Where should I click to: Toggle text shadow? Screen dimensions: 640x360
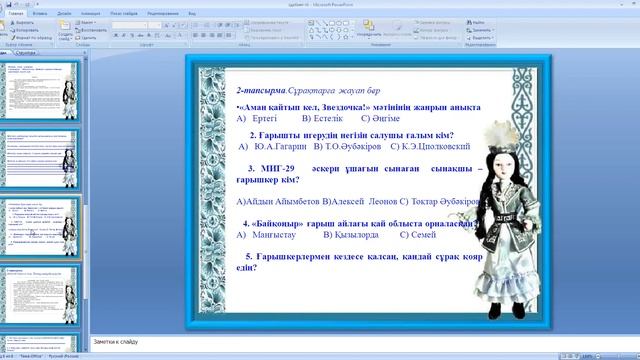pos(149,36)
